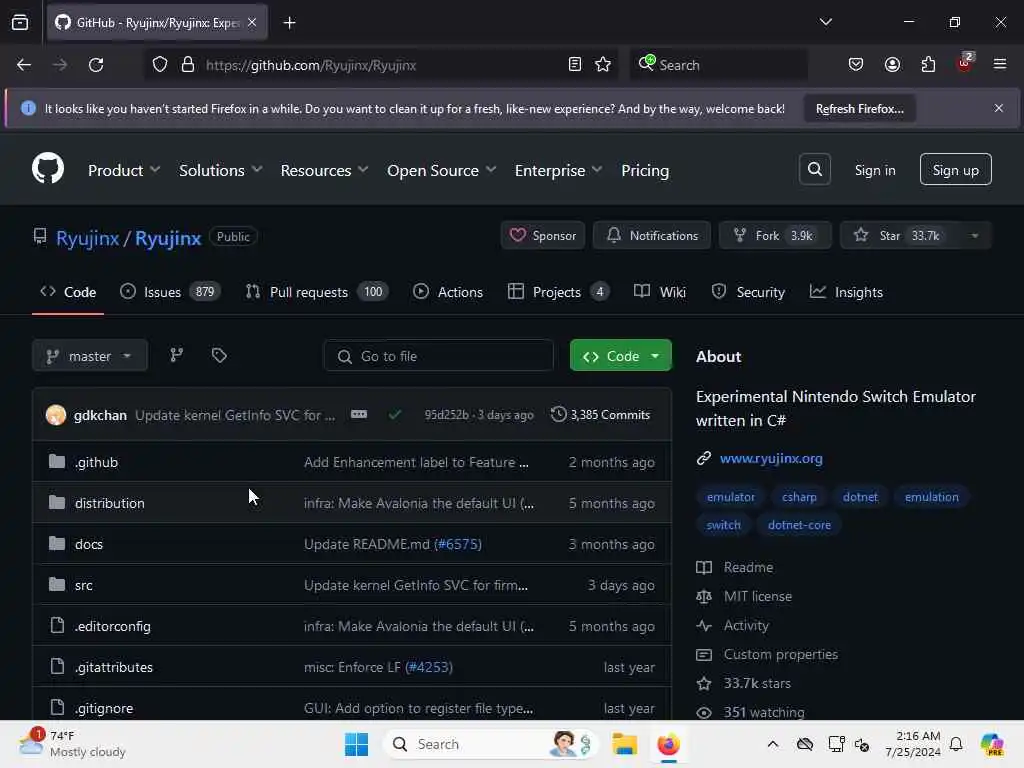Open the .editorconfig file
Screen dimensions: 1024x768
(112, 626)
